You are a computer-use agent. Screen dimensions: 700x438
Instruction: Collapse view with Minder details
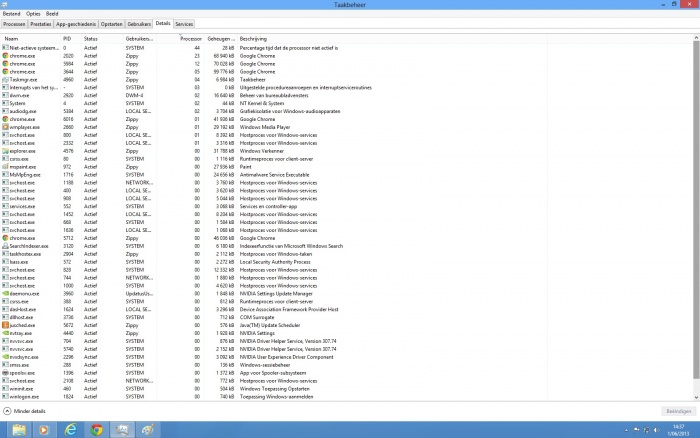pyautogui.click(x=25, y=411)
